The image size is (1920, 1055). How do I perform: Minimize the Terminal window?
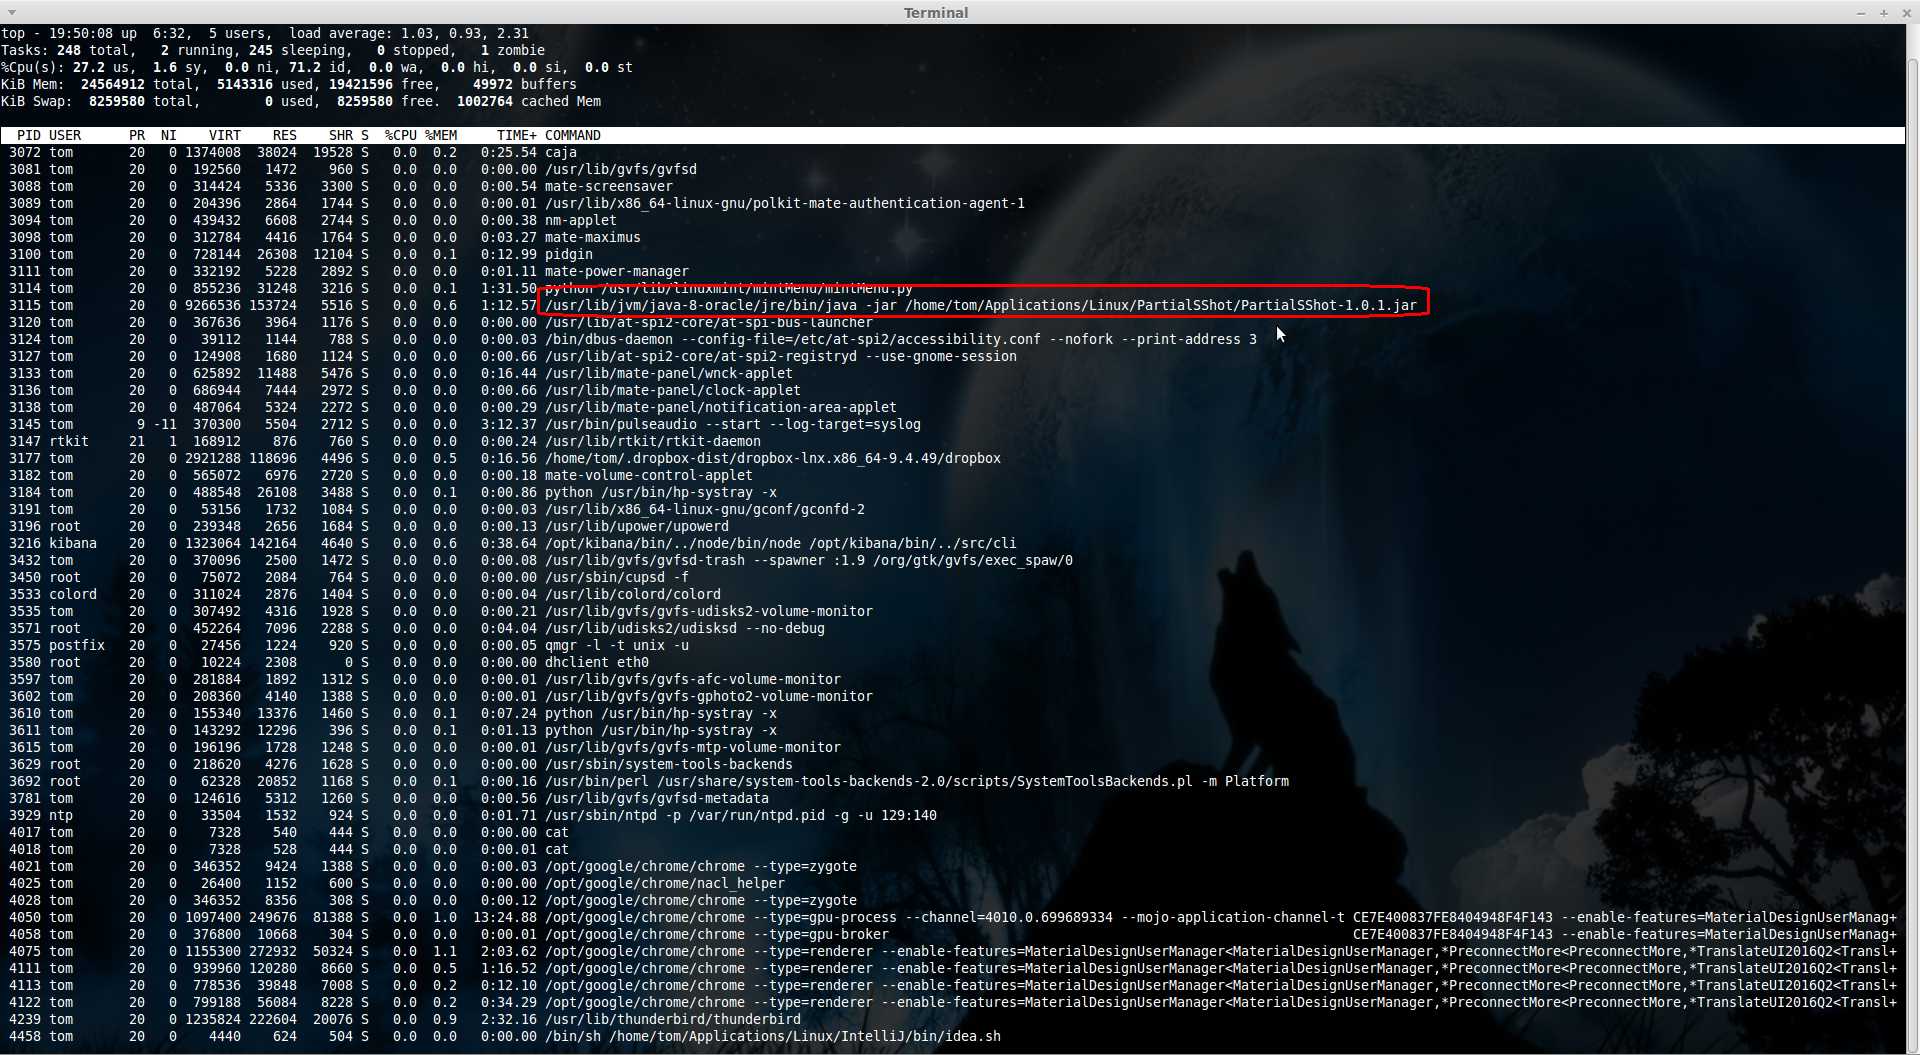1861,13
